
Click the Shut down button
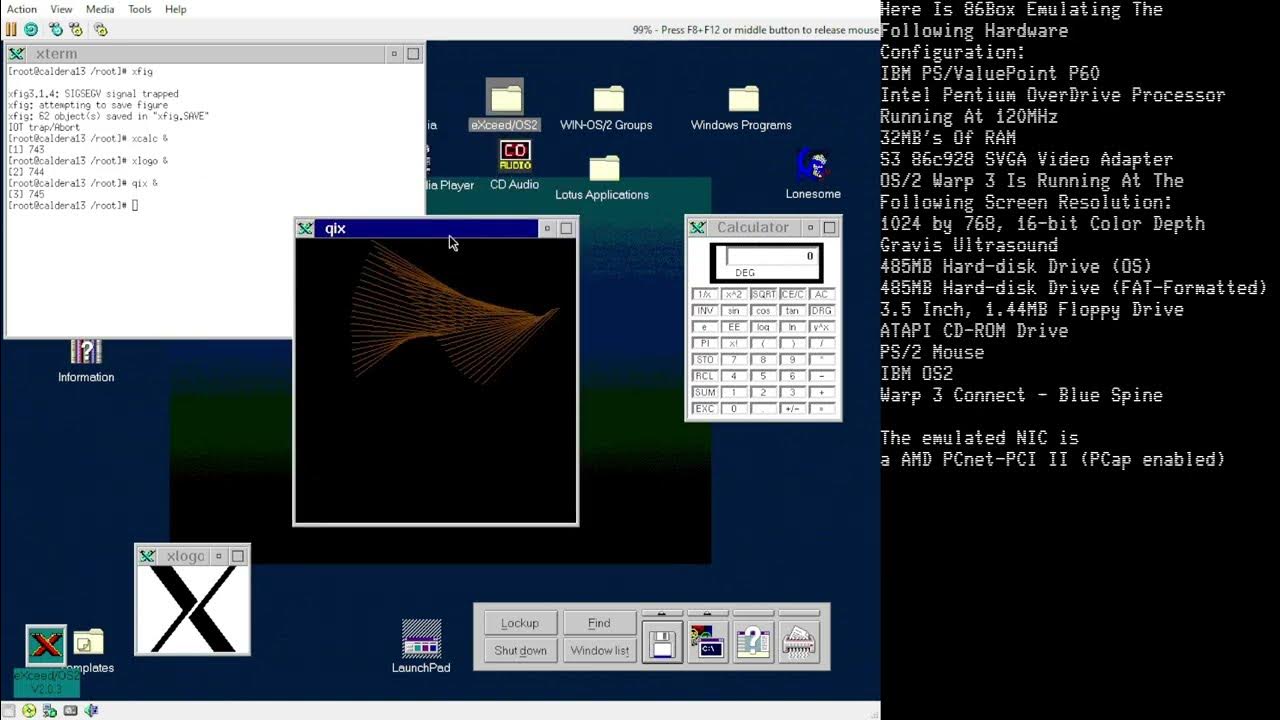click(520, 650)
